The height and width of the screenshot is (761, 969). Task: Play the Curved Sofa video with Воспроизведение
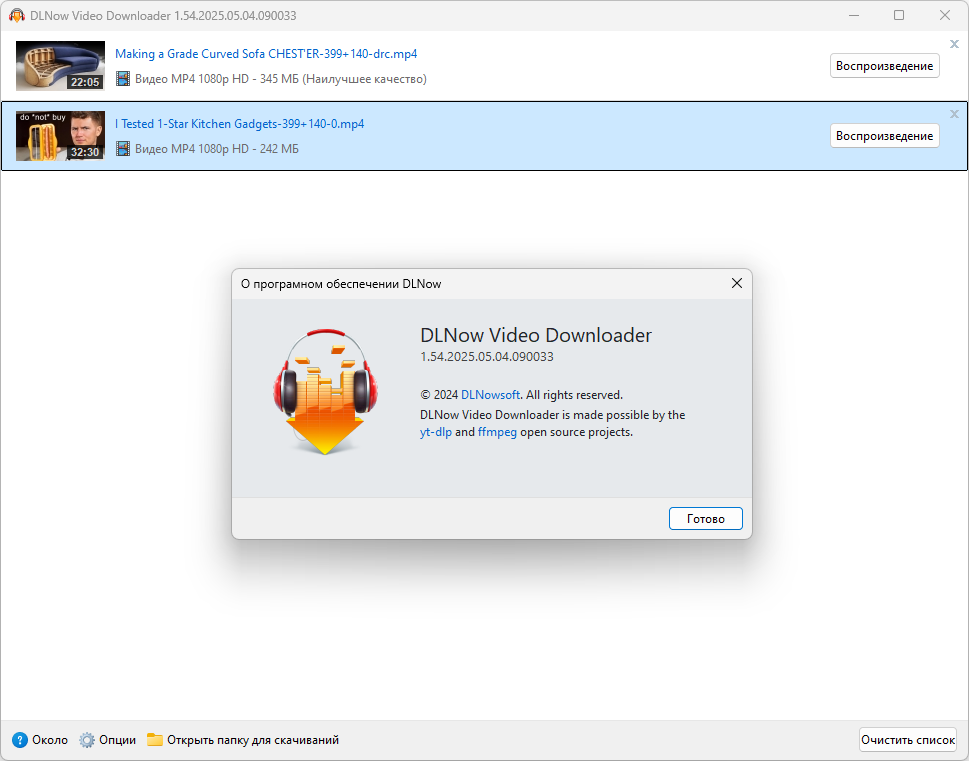click(x=884, y=66)
